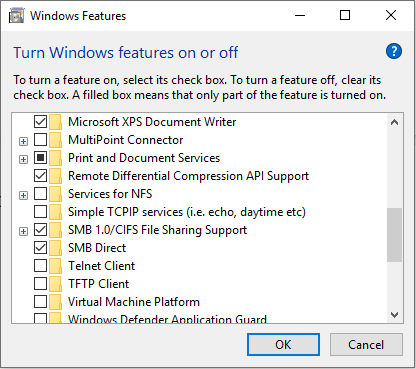The height and width of the screenshot is (369, 416).
Task: Click folder icon beside Microsoft XPS Document Writer
Action: [56, 122]
